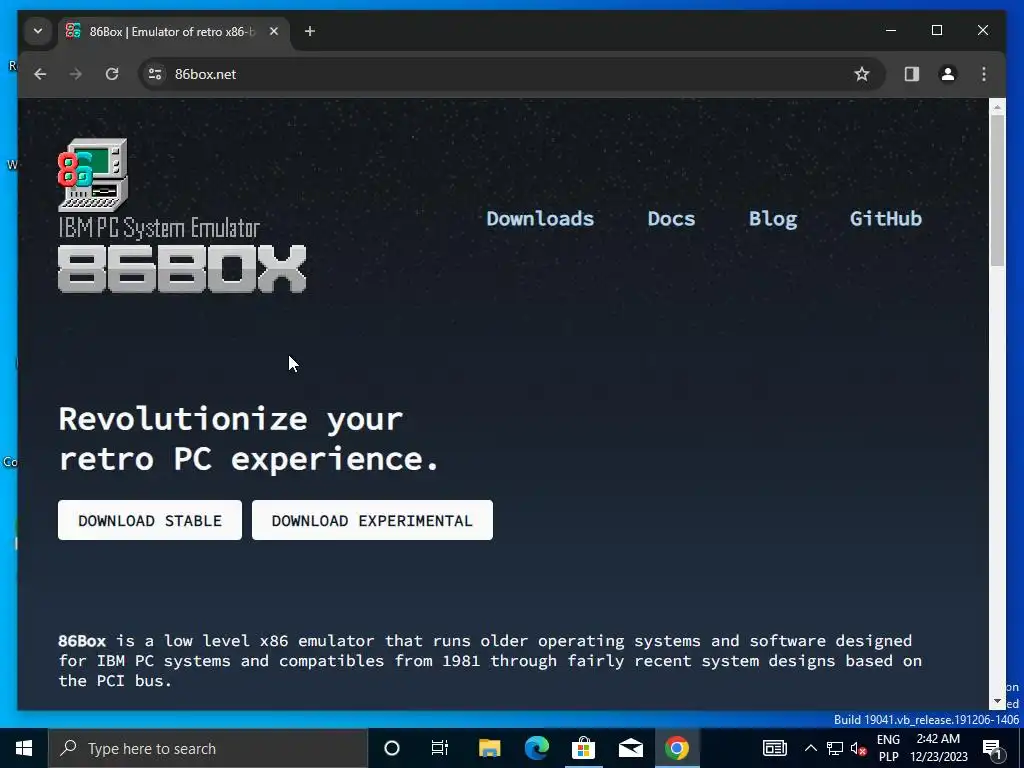Viewport: 1024px width, 768px height.
Task: Click the scrollbar up arrow
Action: pyautogui.click(x=997, y=106)
